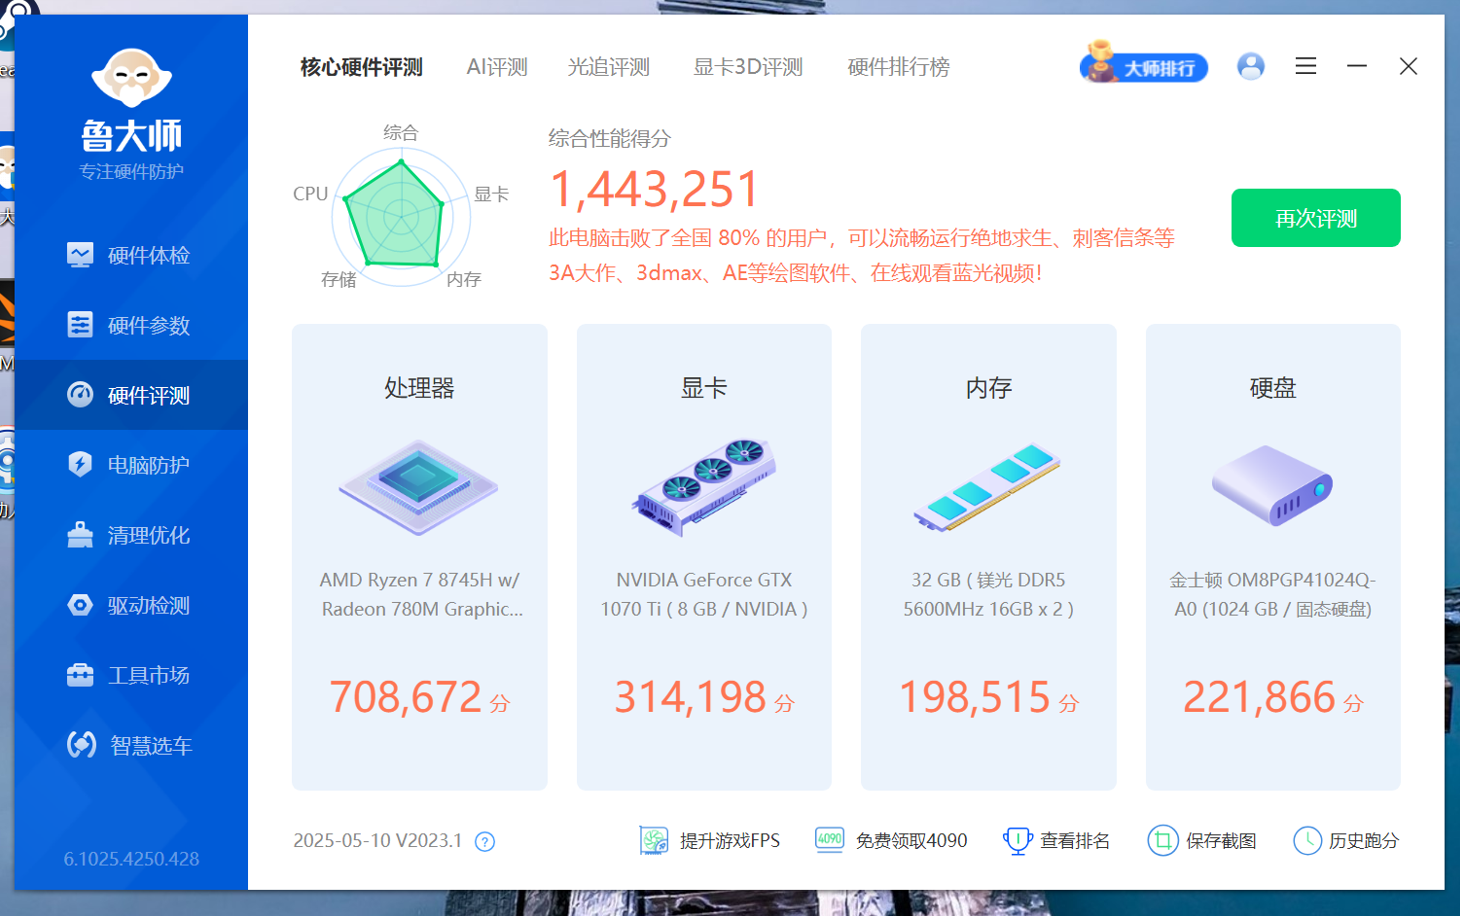This screenshot has height=916, width=1460.
Task: Click the user account avatar icon
Action: coord(1250,66)
